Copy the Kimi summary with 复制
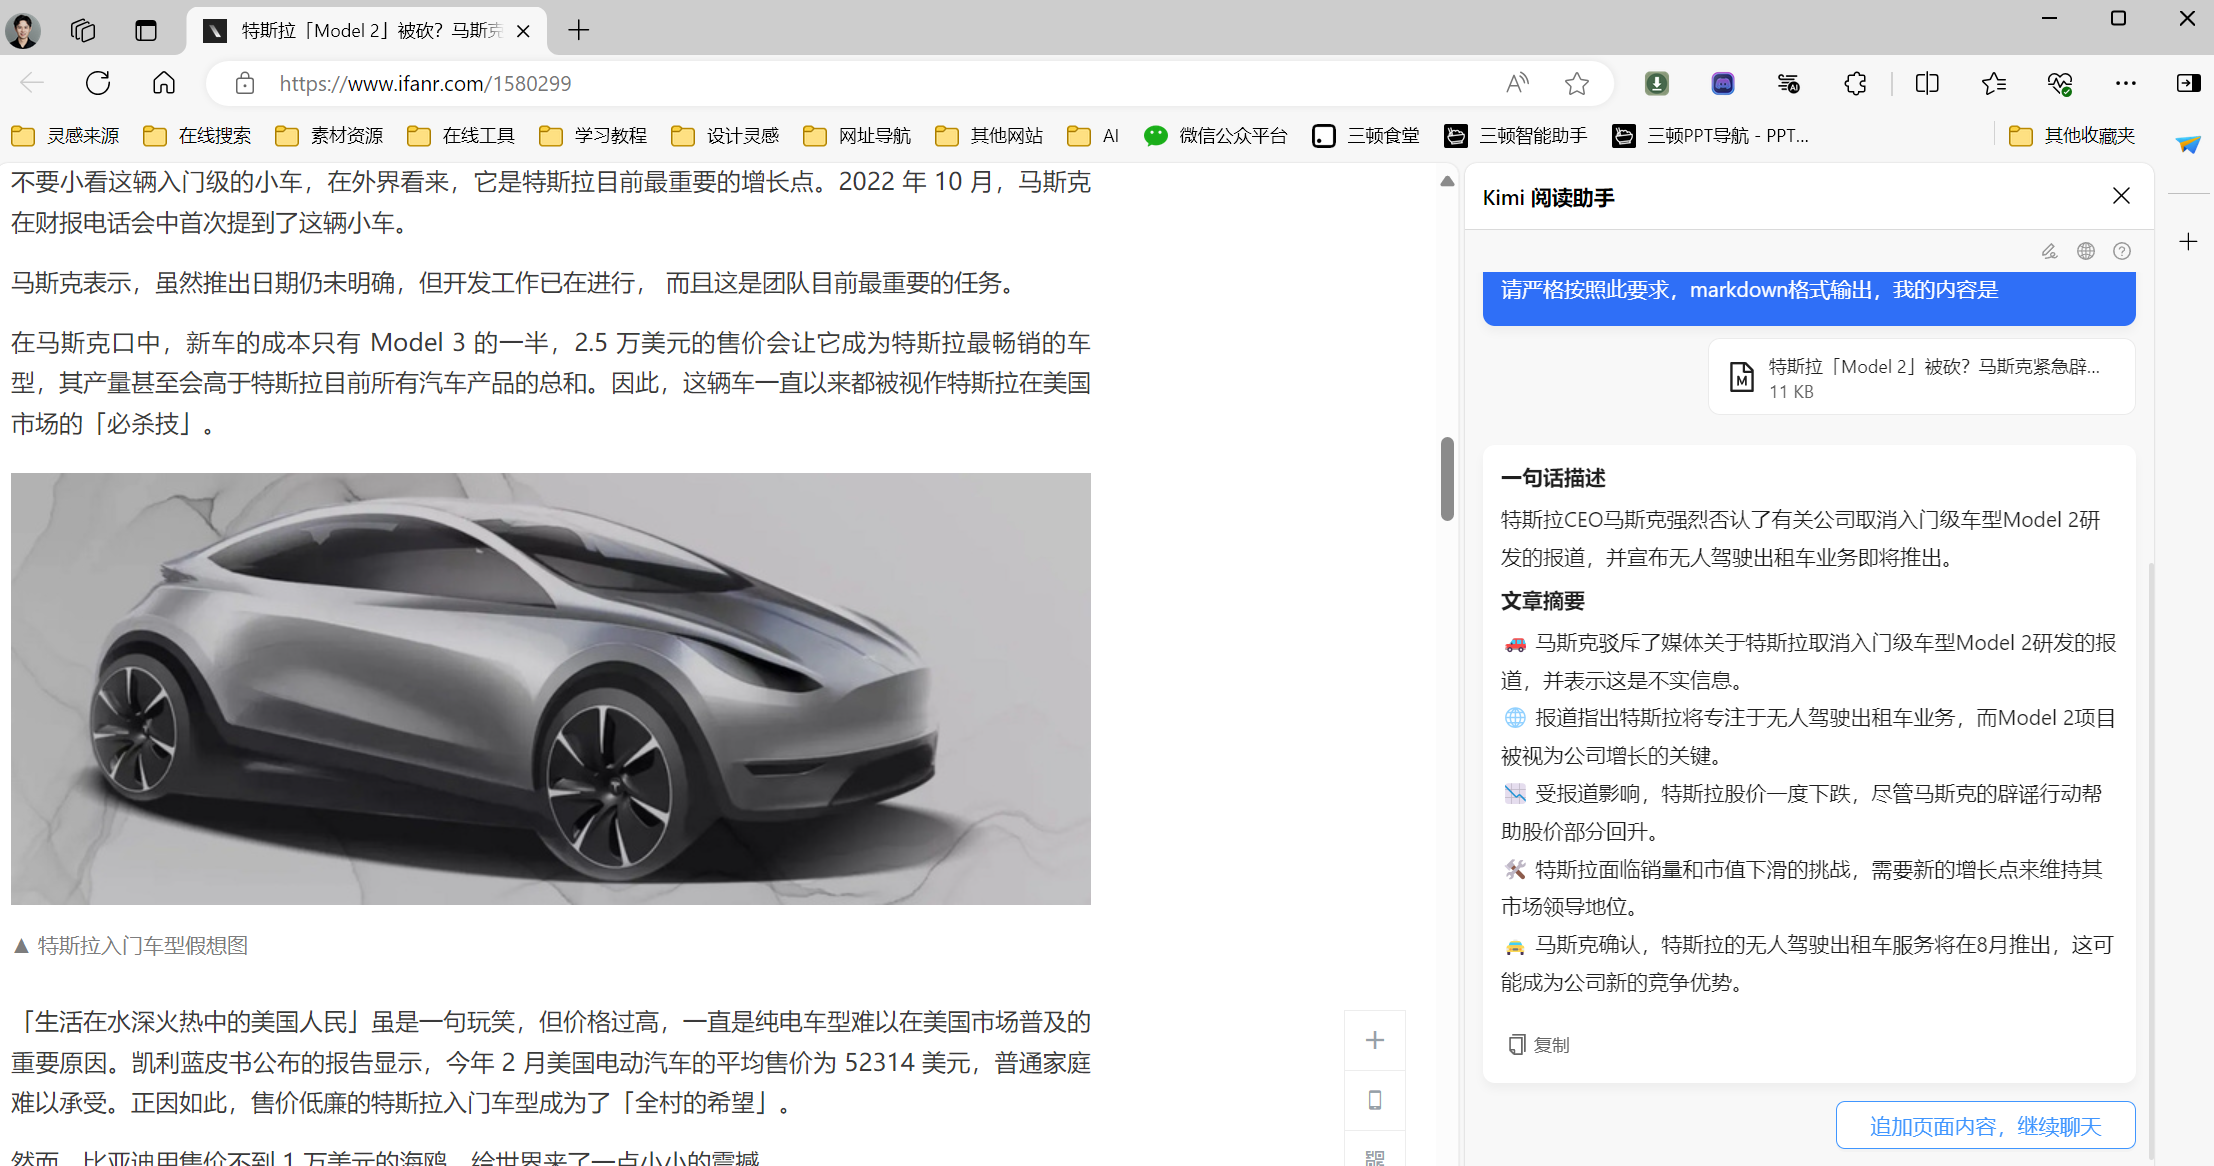This screenshot has width=2214, height=1166. (1539, 1044)
